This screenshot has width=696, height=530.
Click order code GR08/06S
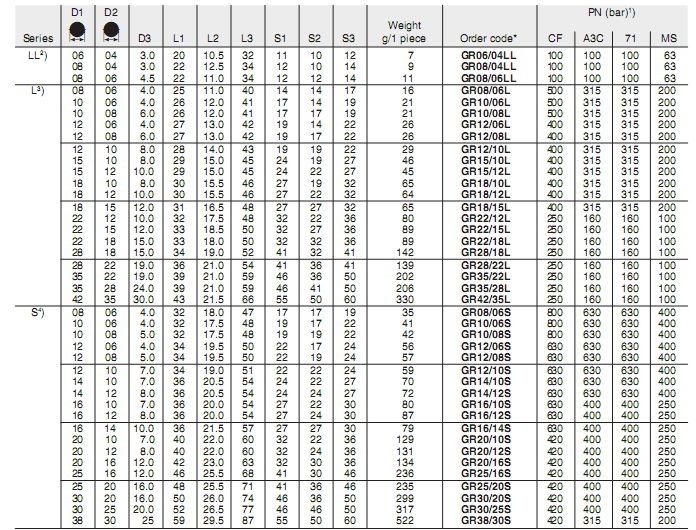[488, 313]
